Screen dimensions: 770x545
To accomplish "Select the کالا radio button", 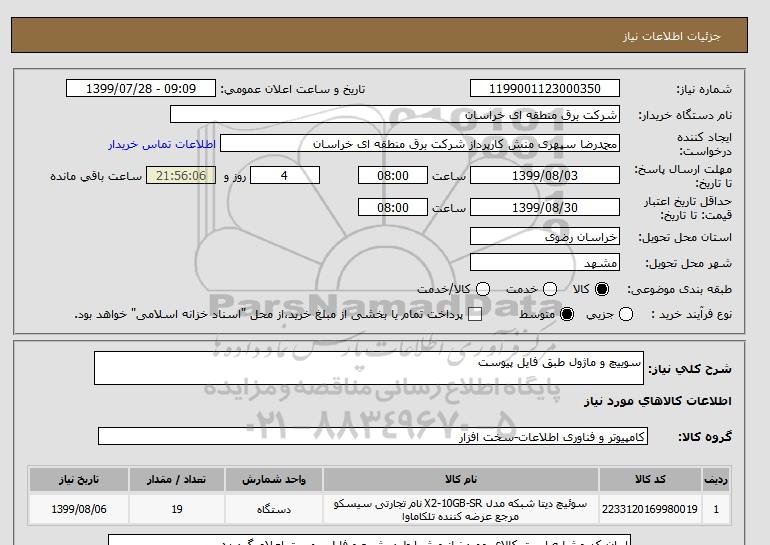I will pyautogui.click(x=602, y=289).
